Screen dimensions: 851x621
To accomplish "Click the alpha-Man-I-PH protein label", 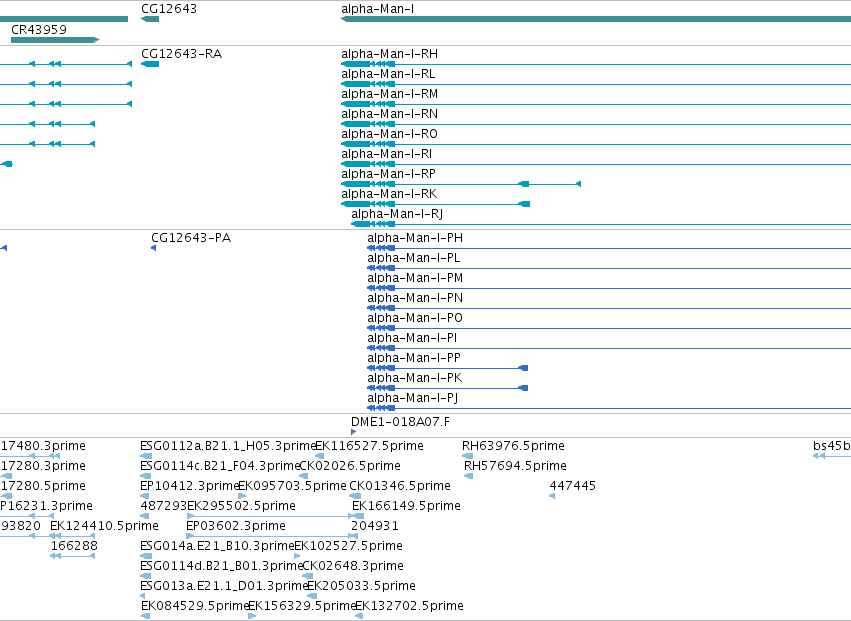I will tap(415, 238).
